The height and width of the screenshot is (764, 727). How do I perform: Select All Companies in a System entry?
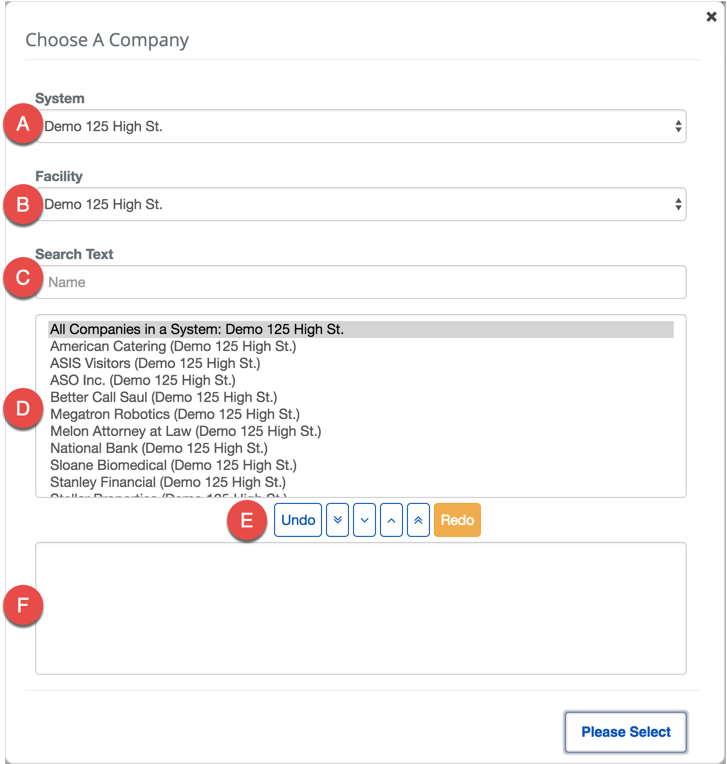pos(197,329)
